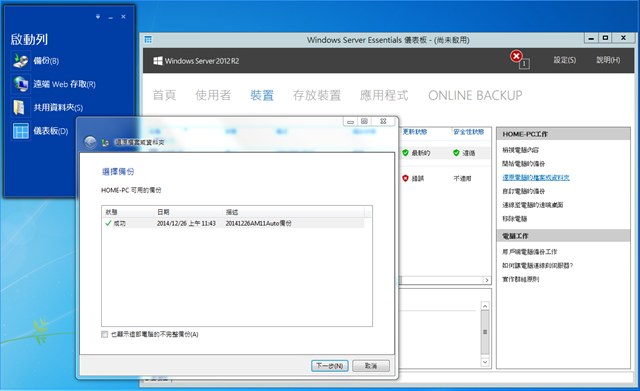Screen dimensions: 640x391
Task: Click the red error alert icon in dashboard header
Action: 516,56
